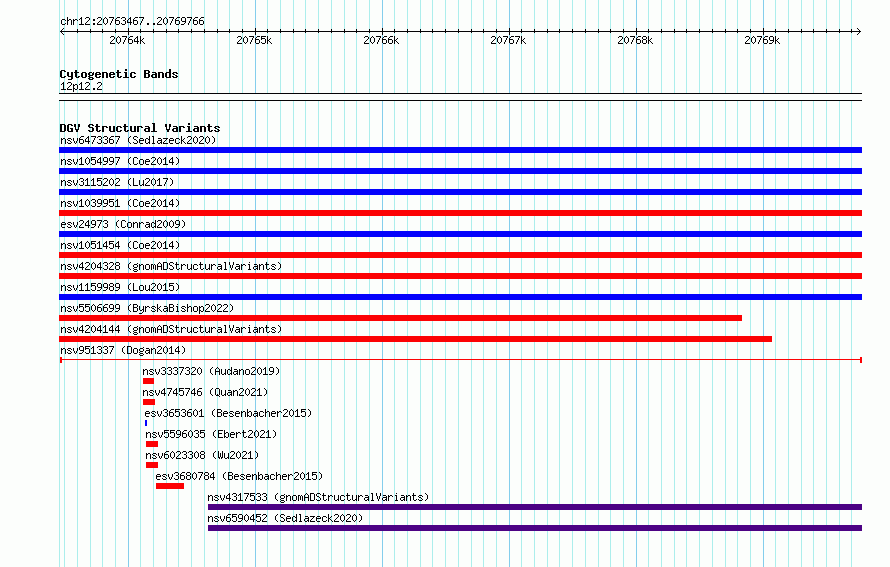This screenshot has height=567, width=890.
Task: Select the small red block under nsv6023308
Action: [x=152, y=465]
